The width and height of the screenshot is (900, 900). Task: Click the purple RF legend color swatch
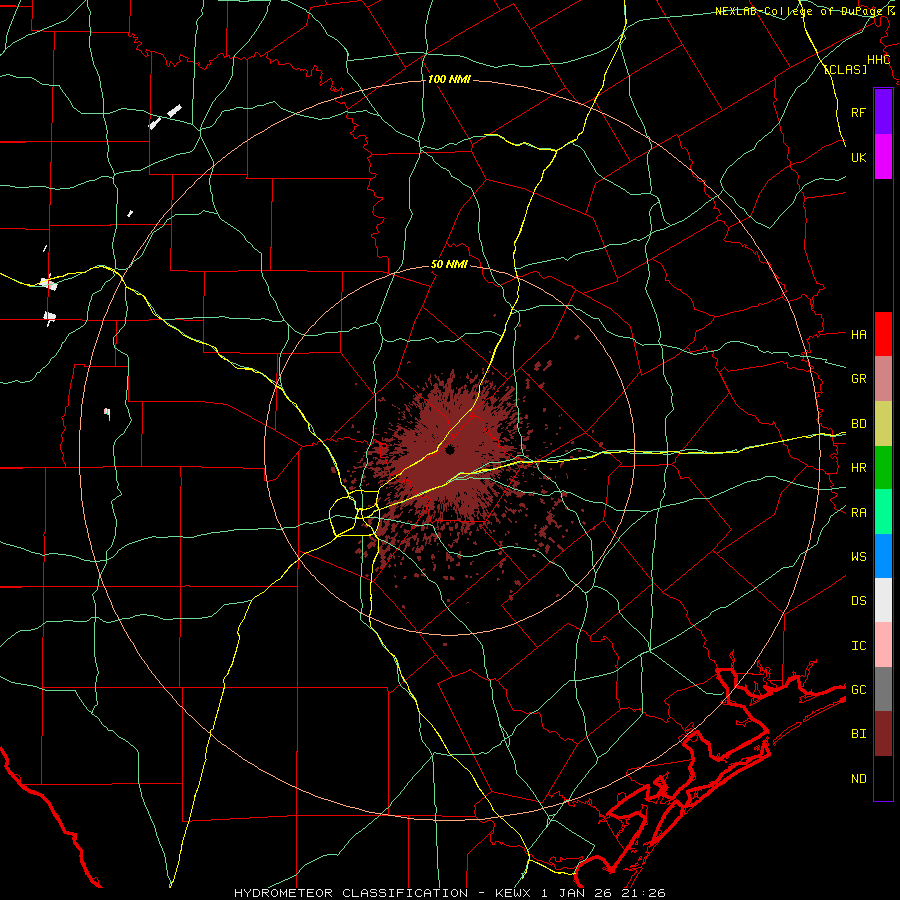point(883,112)
